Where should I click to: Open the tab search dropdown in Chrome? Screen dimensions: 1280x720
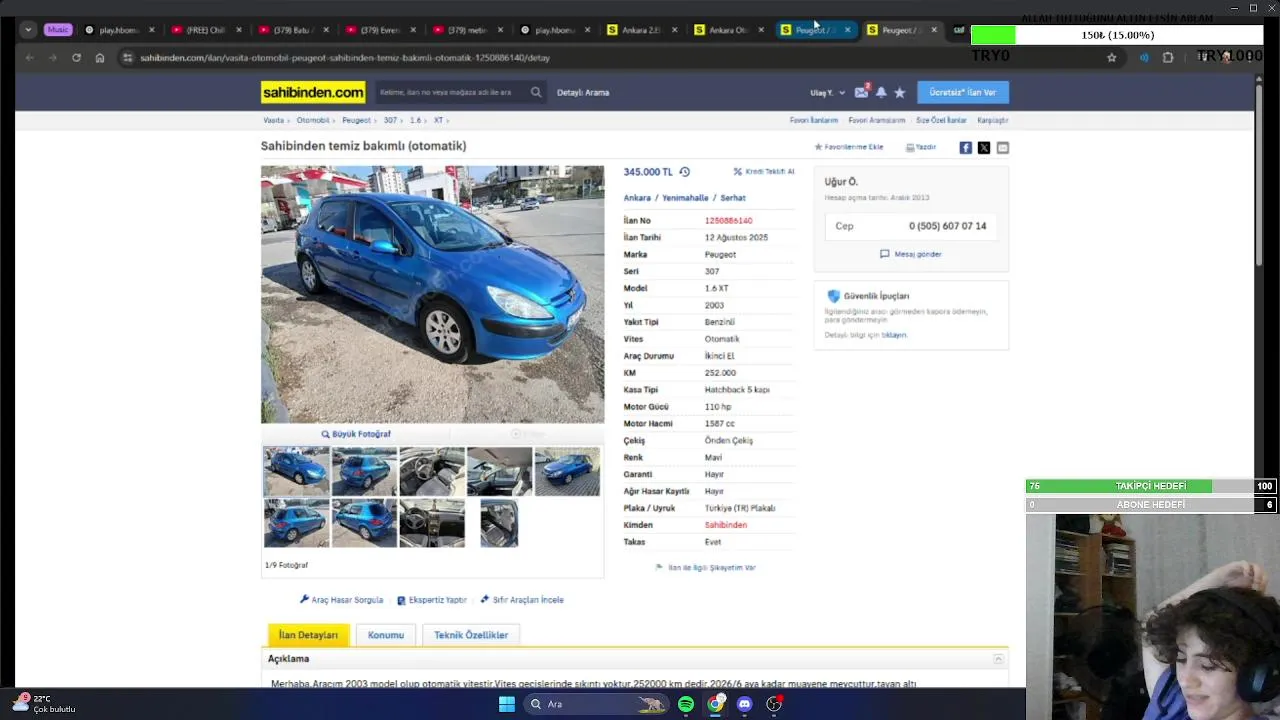click(x=28, y=30)
